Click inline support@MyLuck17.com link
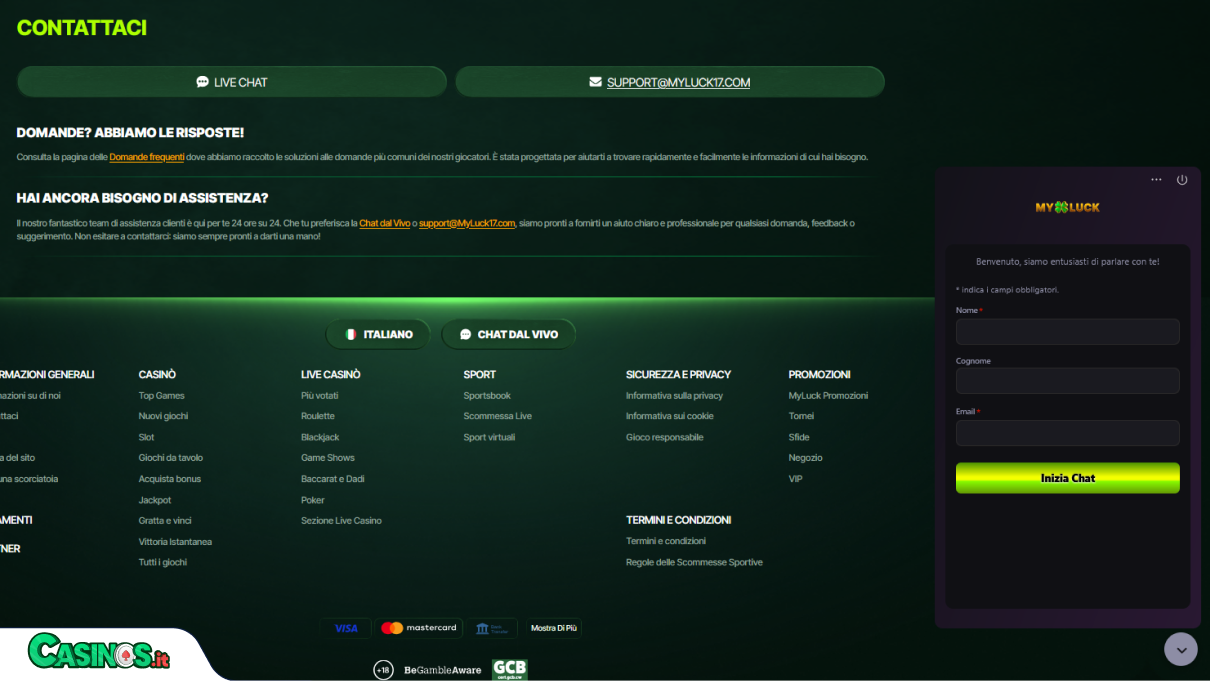1210x681 pixels. pyautogui.click(x=467, y=223)
